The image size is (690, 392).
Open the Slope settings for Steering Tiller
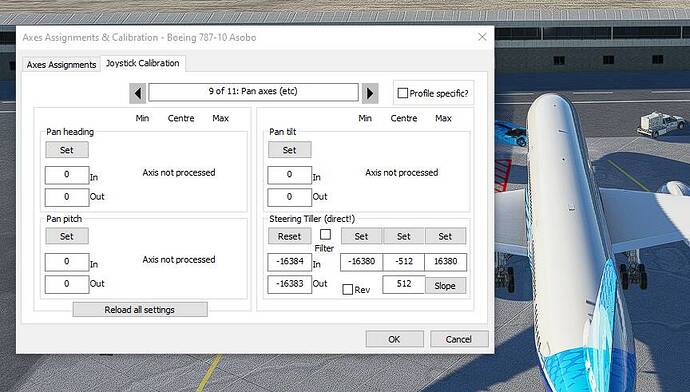(x=445, y=286)
